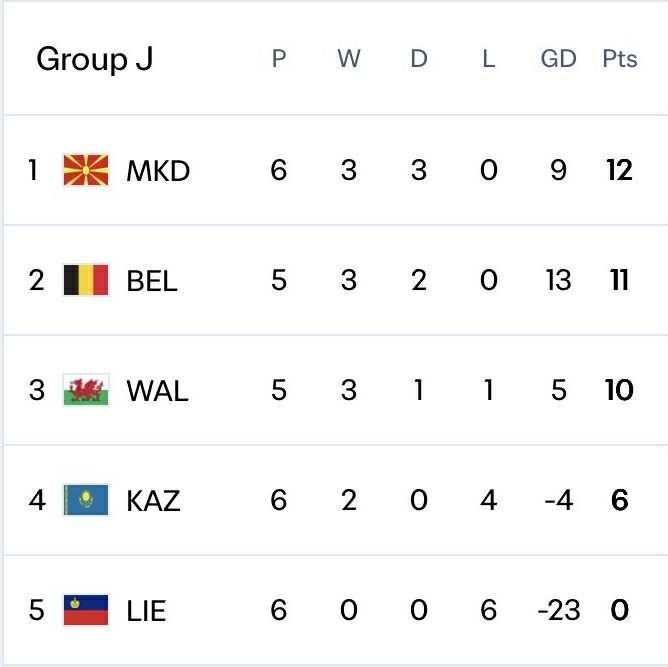Click the Belgium flag icon

click(85, 280)
